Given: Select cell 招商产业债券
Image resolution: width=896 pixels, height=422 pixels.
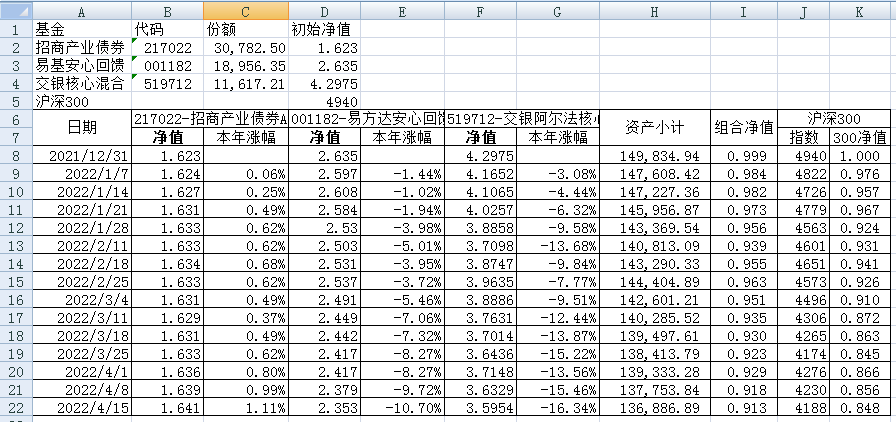Looking at the screenshot, I should click(82, 47).
